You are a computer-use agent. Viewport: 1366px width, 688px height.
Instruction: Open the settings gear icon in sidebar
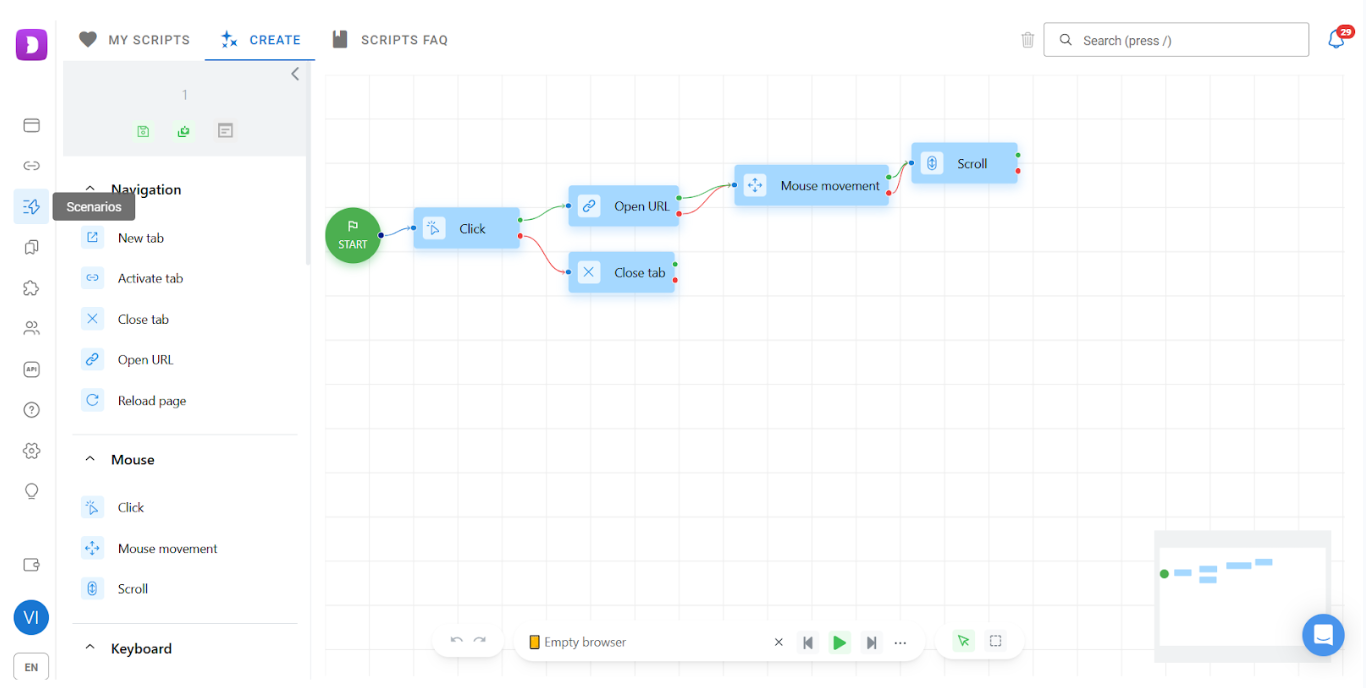coord(31,451)
